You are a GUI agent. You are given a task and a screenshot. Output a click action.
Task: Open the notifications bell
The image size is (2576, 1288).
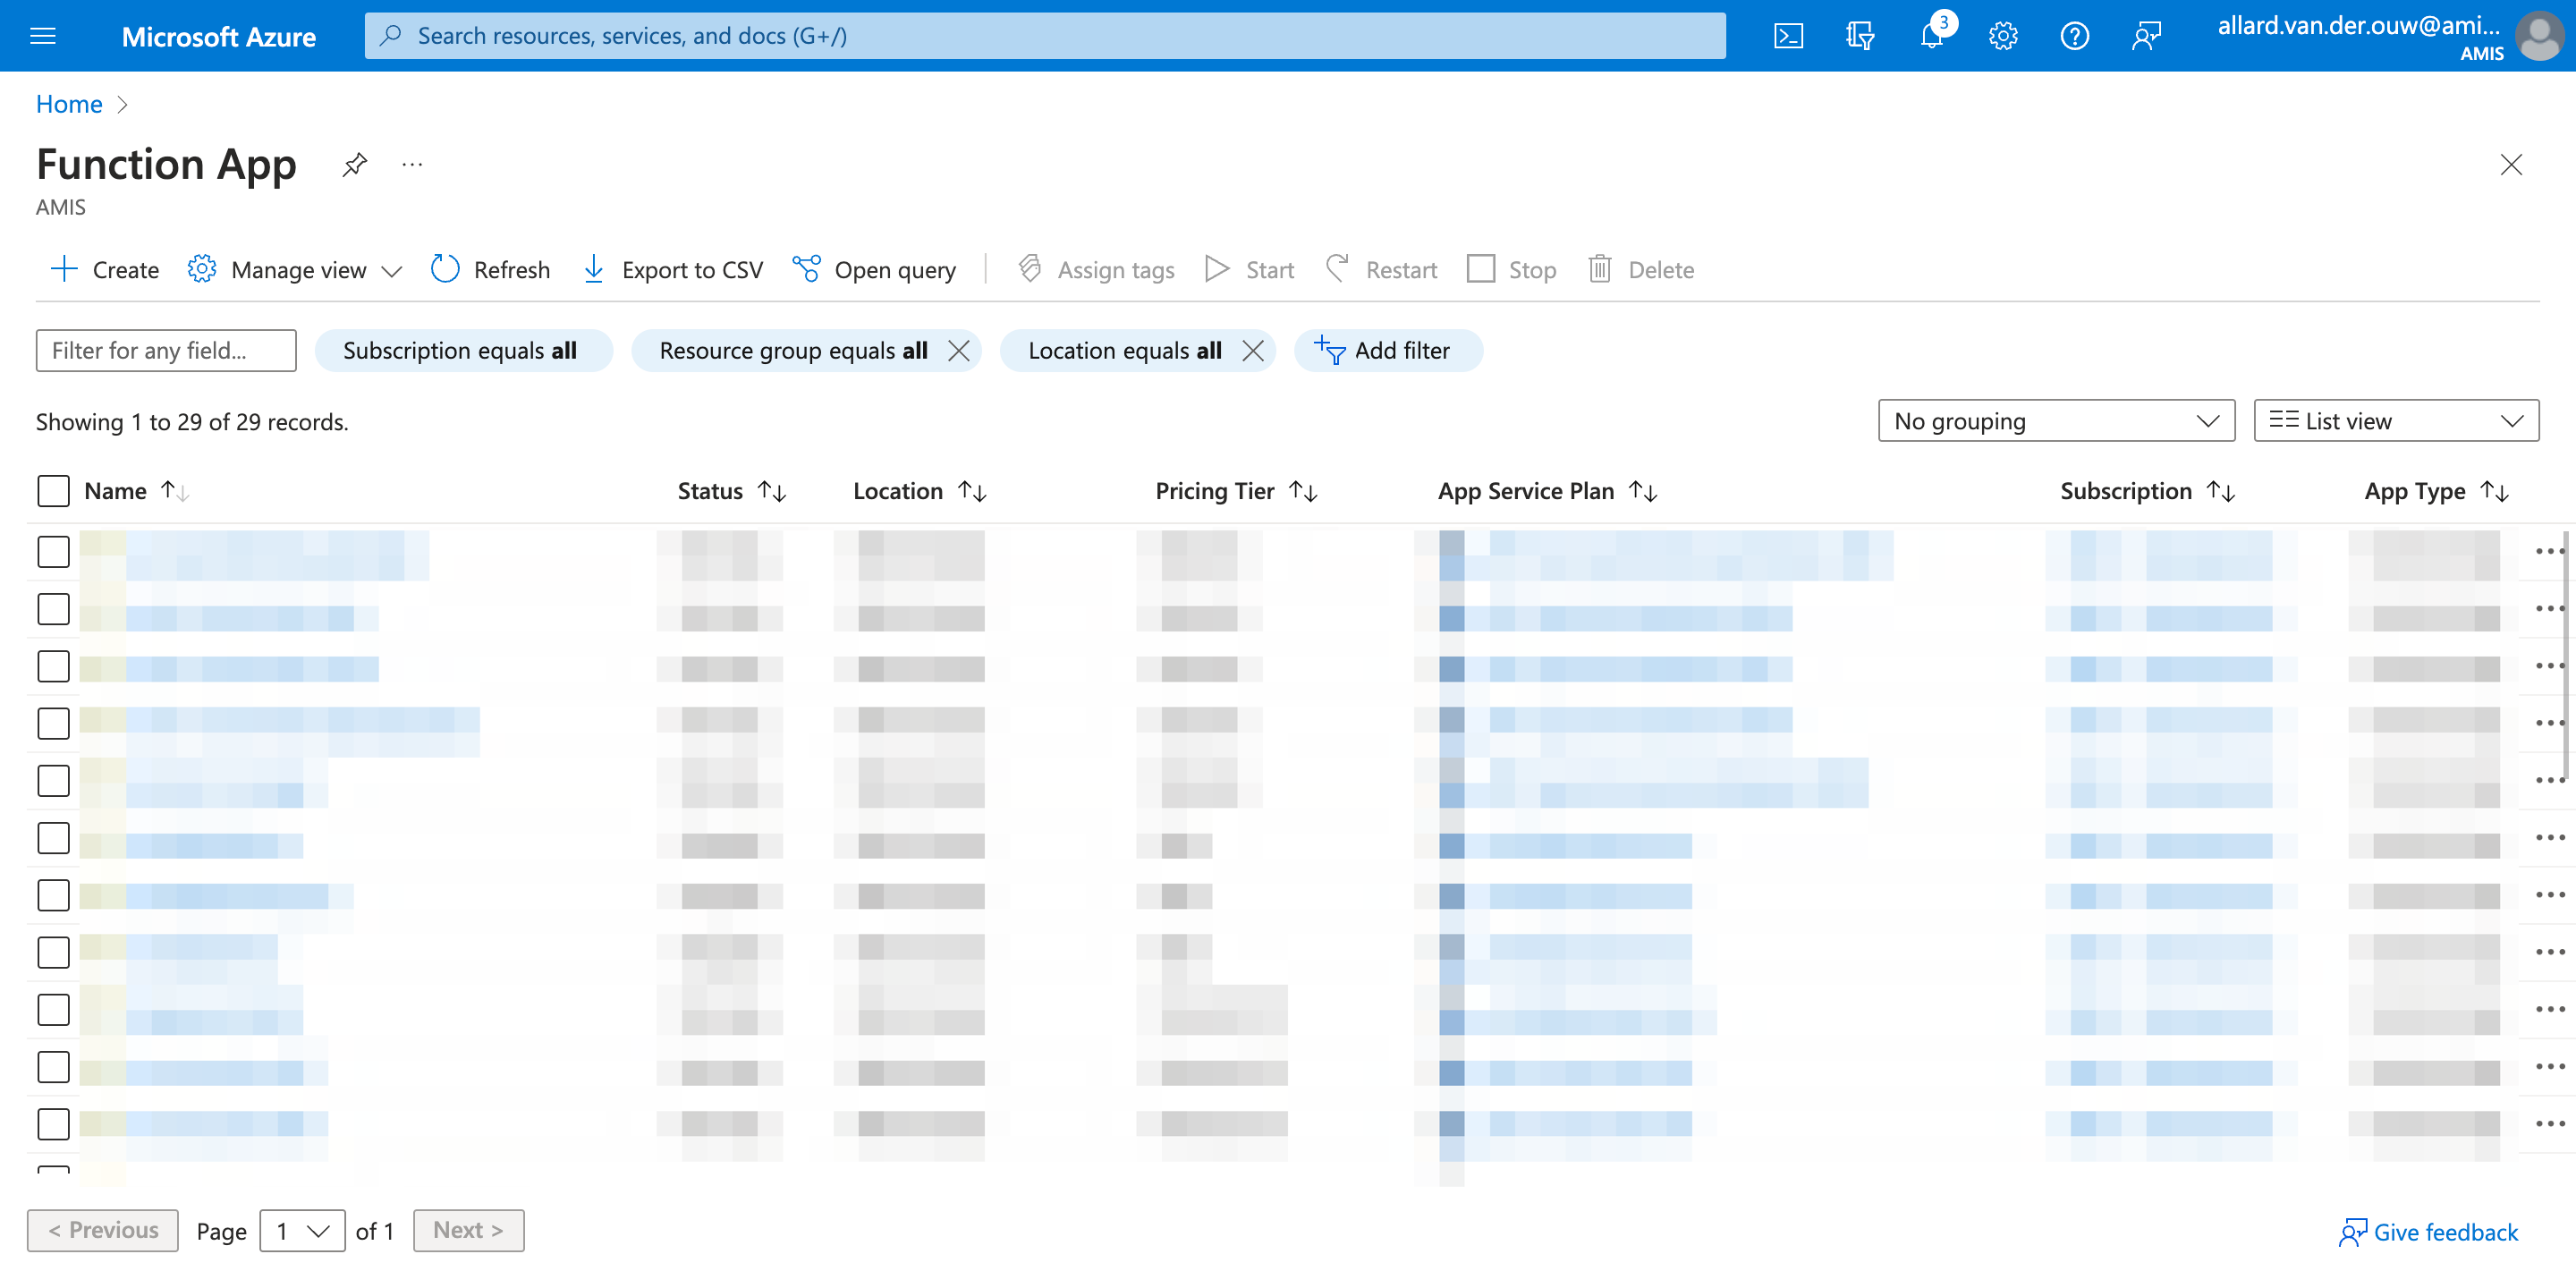point(1931,36)
